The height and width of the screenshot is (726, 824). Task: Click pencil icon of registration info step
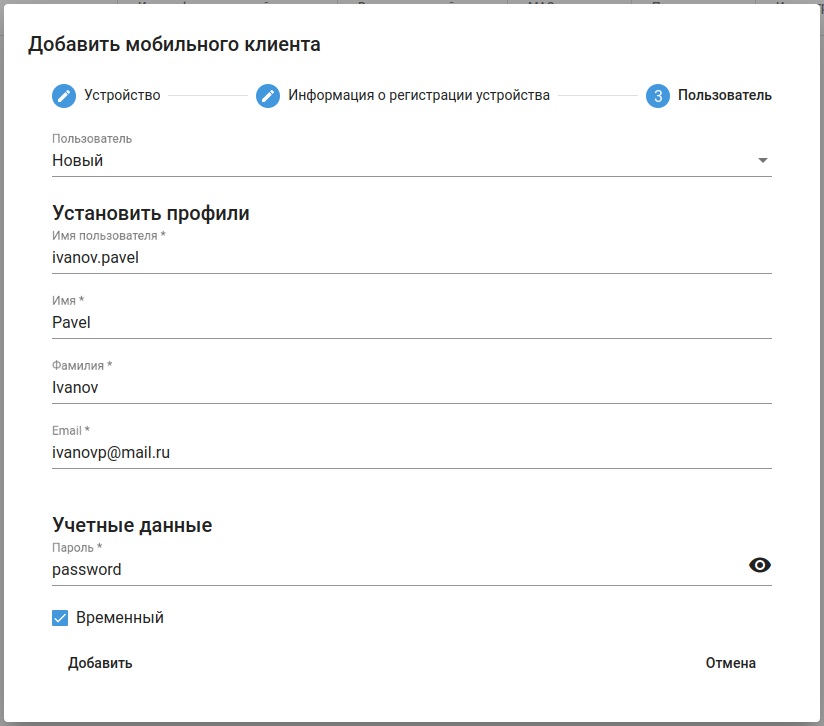pyautogui.click(x=268, y=96)
